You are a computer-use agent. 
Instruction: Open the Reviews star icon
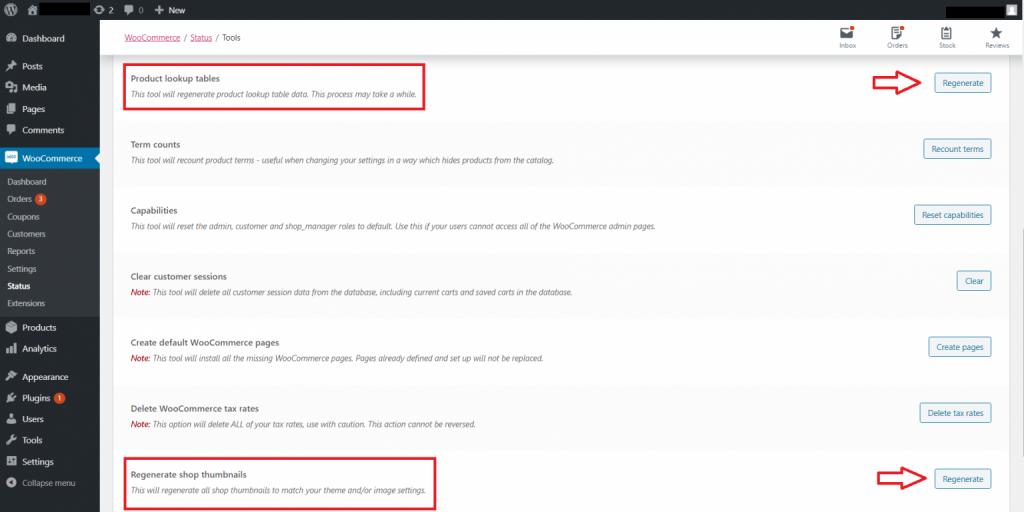click(x=997, y=38)
